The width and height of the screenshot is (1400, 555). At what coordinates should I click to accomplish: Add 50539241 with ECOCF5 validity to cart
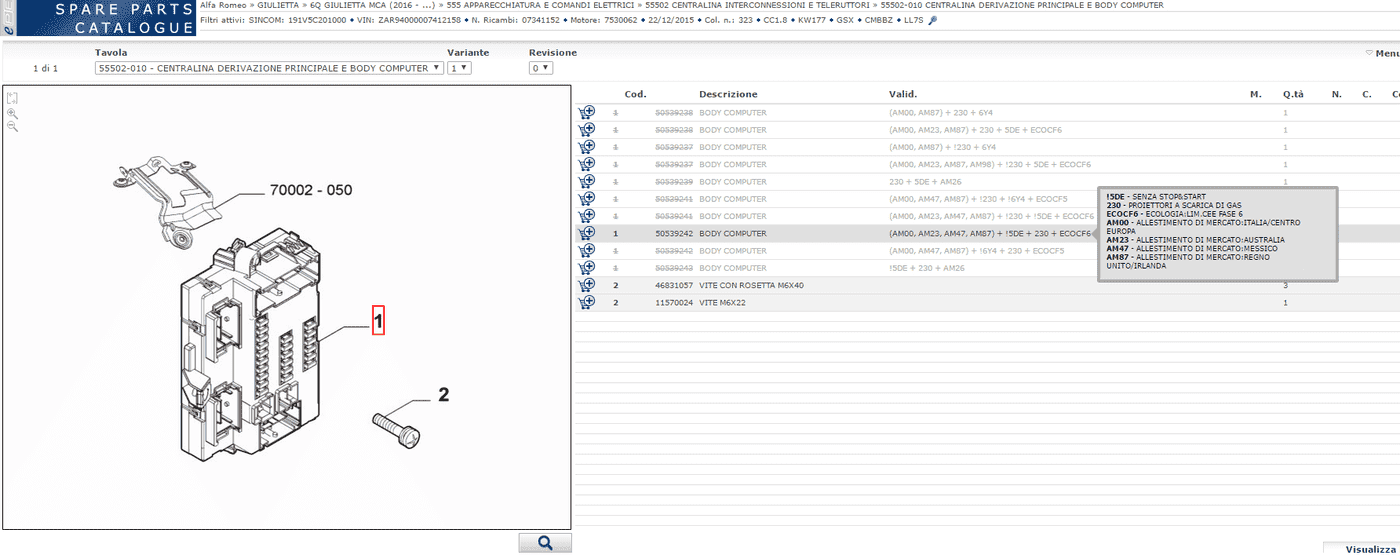tap(587, 199)
